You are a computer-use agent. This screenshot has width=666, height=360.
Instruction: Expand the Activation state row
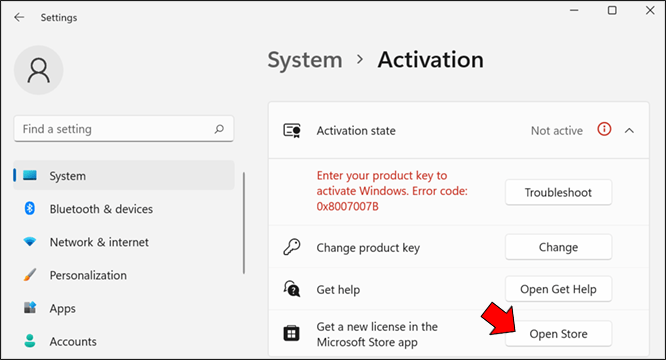pos(459,130)
